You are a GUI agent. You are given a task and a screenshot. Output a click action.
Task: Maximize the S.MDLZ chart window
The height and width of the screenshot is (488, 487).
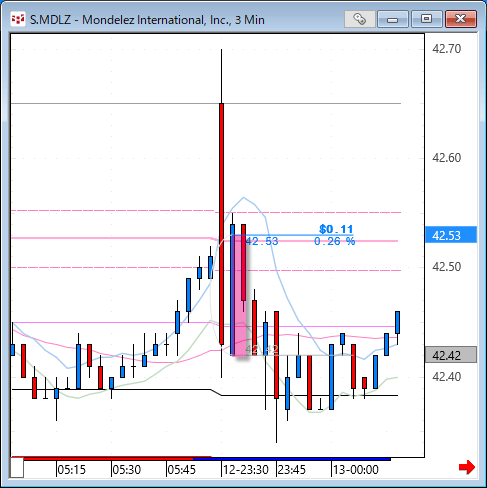pyautogui.click(x=427, y=19)
